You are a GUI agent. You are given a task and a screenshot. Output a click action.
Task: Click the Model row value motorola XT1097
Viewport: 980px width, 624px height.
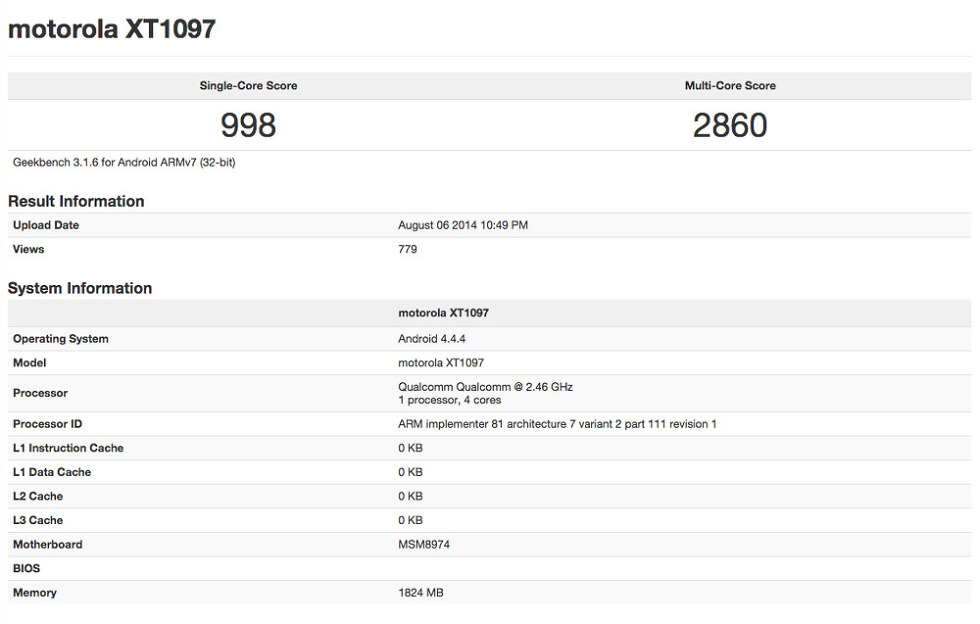coord(441,363)
